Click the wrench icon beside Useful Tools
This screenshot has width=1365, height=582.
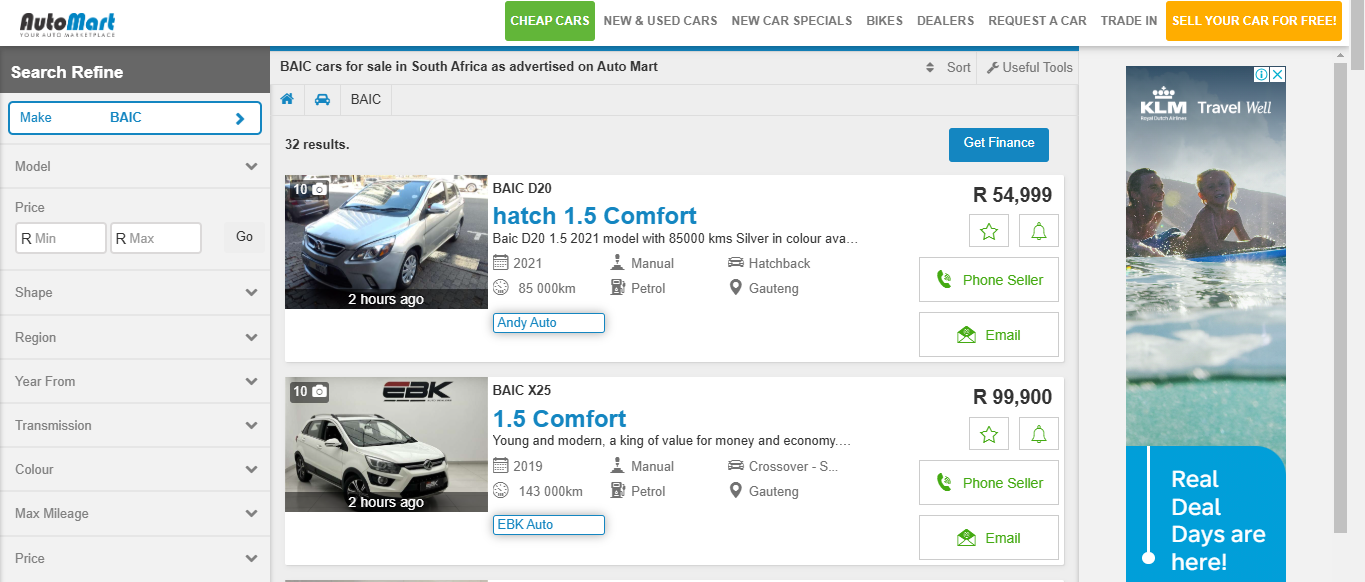click(992, 68)
